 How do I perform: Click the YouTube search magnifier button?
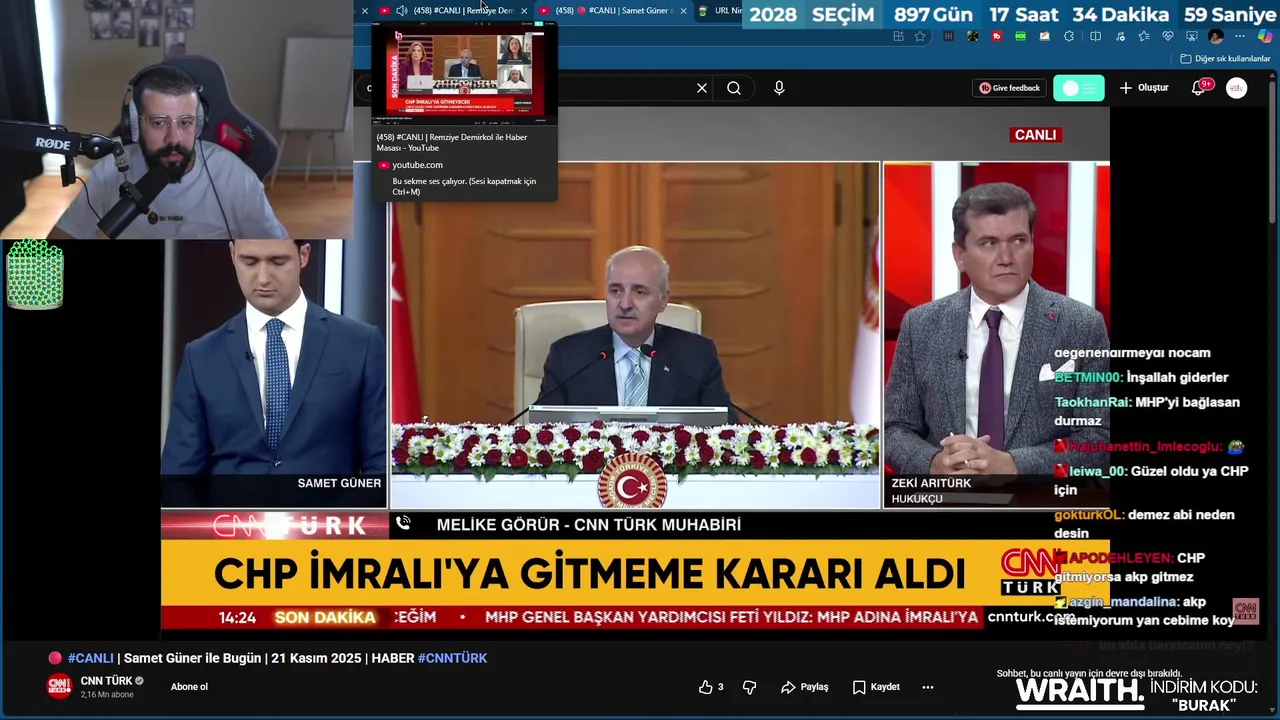734,88
